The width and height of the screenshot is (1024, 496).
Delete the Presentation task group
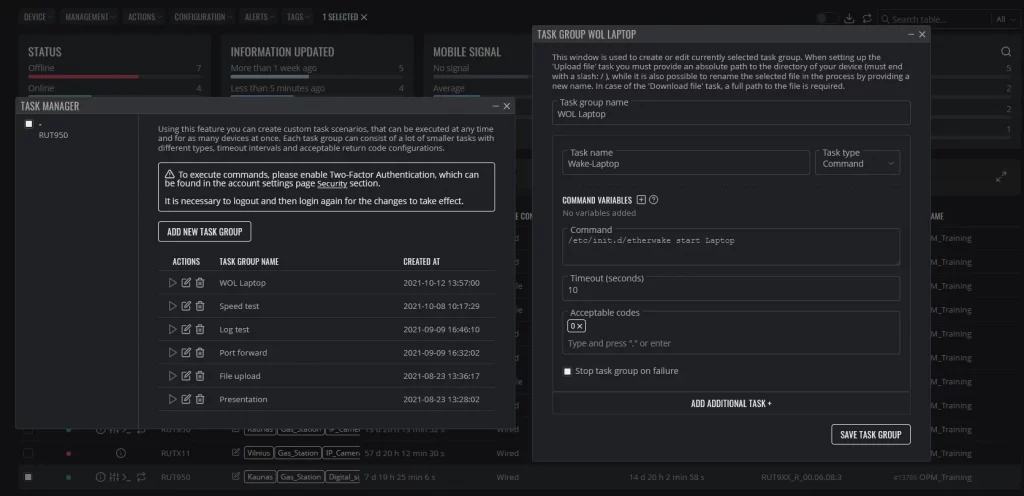point(200,399)
